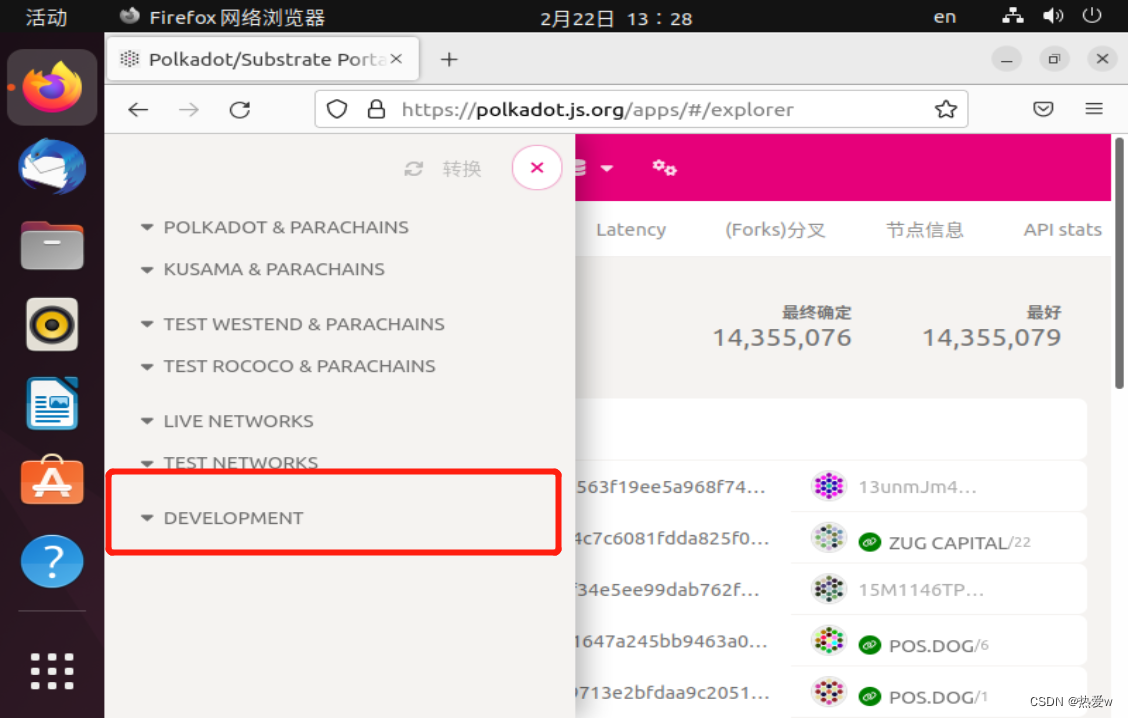Screen dimensions: 1128x718
Task: Open the Pocket save icon
Action: point(1043,109)
